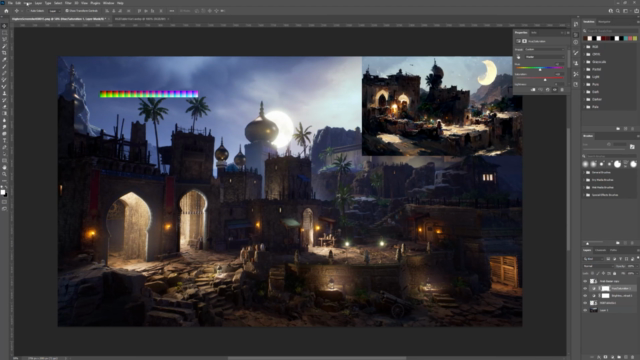
Task: Hide the Layer 1 layer
Action: point(585,310)
